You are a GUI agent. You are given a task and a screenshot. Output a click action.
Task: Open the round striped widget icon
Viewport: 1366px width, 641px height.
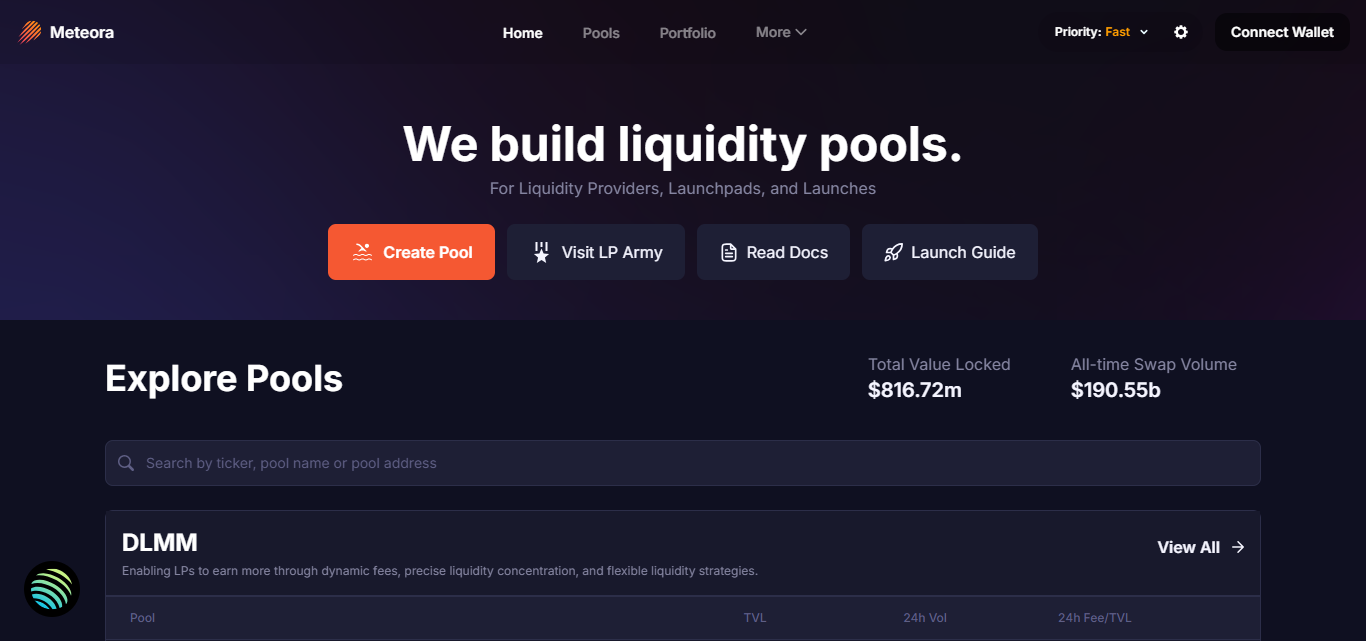[x=52, y=589]
